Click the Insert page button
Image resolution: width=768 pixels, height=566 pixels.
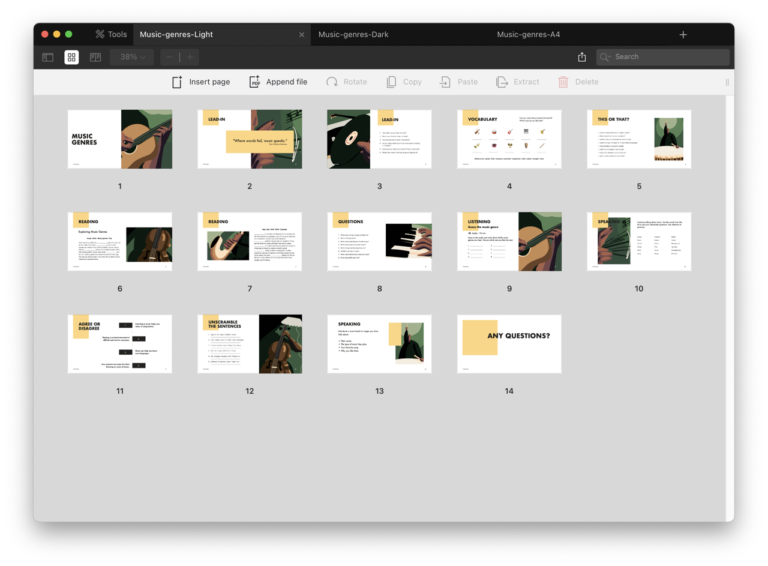200,82
